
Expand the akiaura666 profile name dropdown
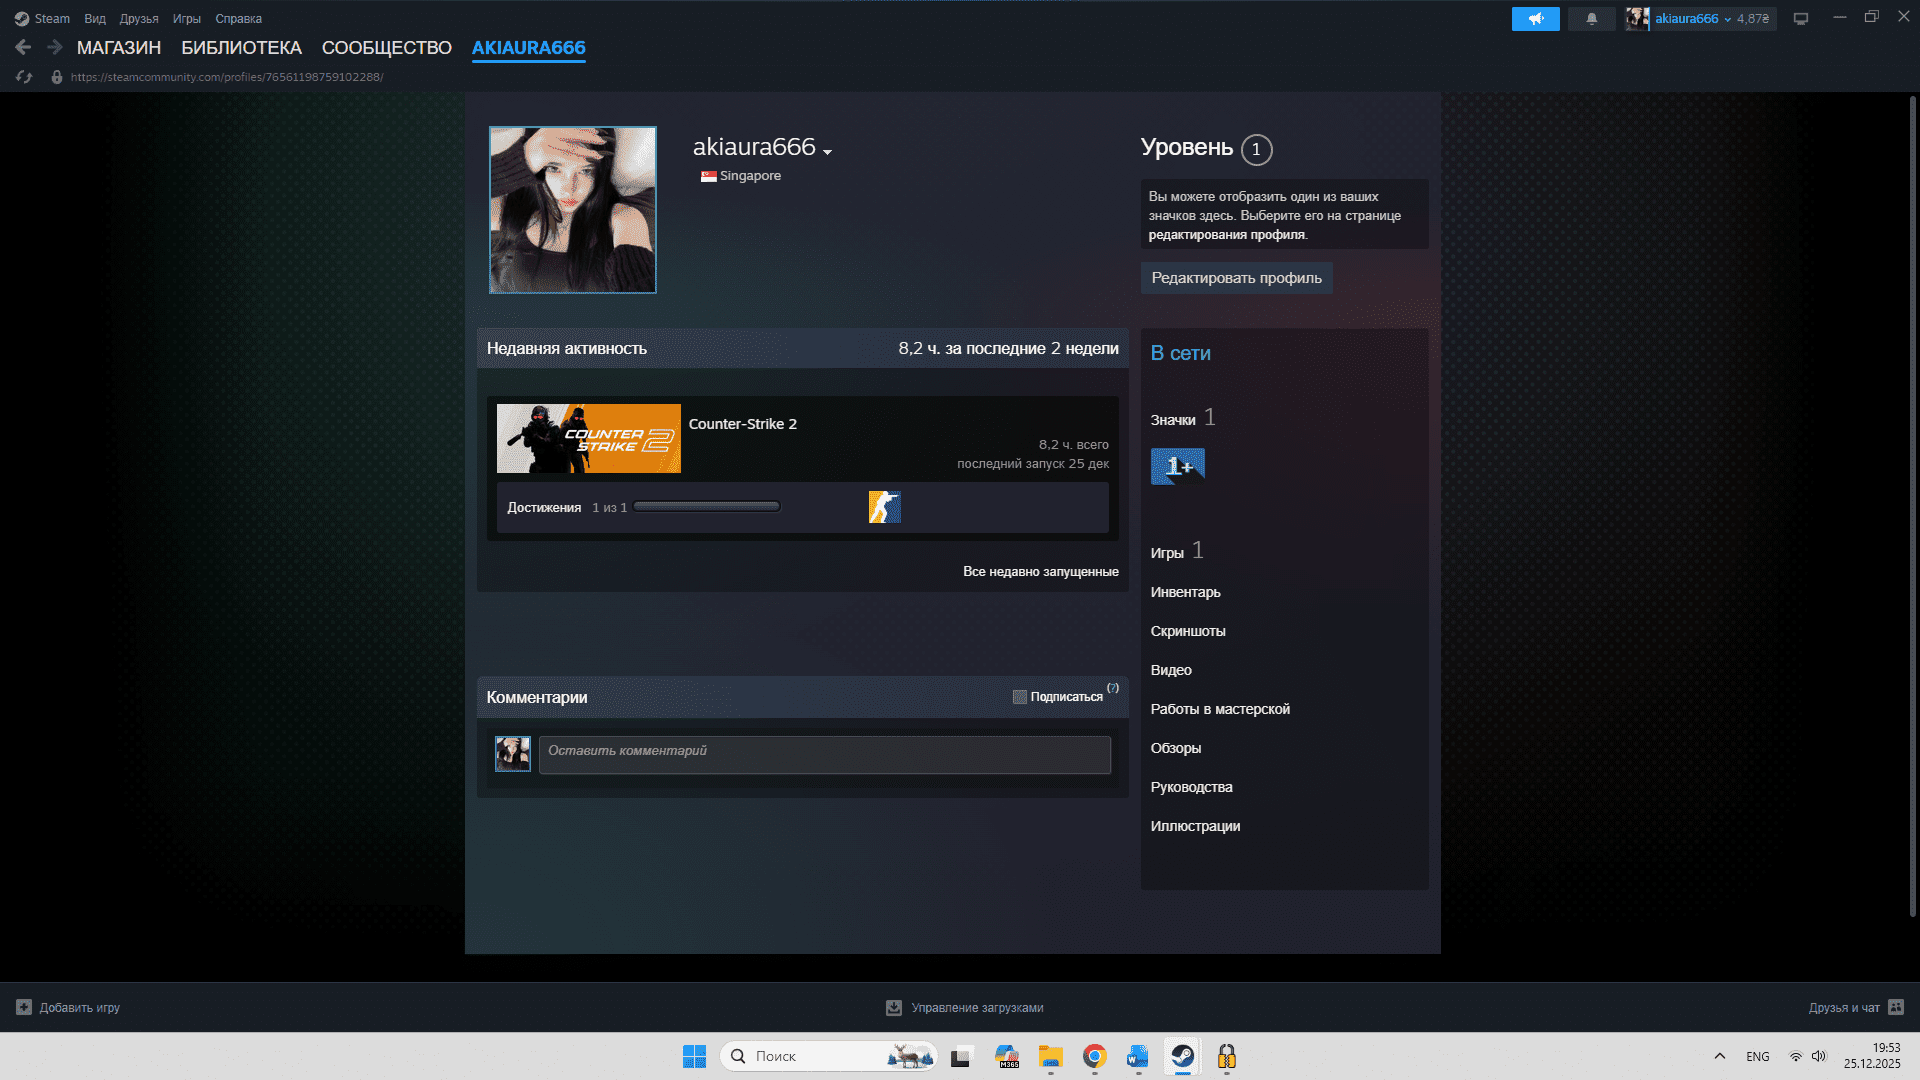[827, 151]
